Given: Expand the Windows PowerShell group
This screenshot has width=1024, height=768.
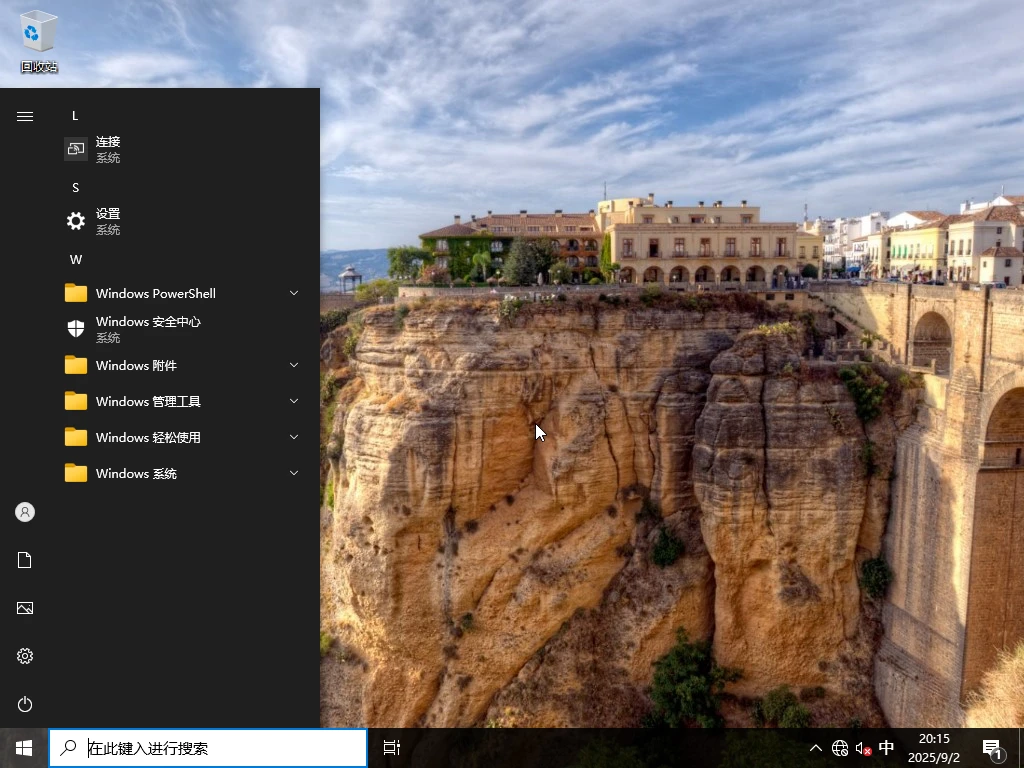Looking at the screenshot, I should click(293, 293).
